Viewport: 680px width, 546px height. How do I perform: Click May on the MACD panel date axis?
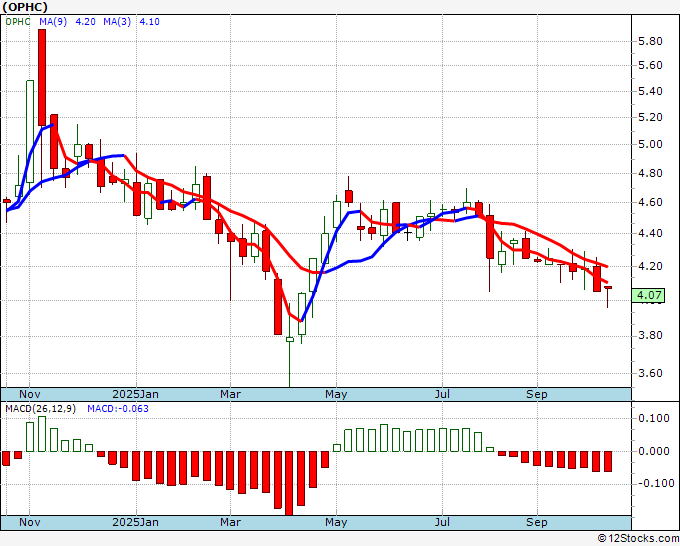coord(336,522)
